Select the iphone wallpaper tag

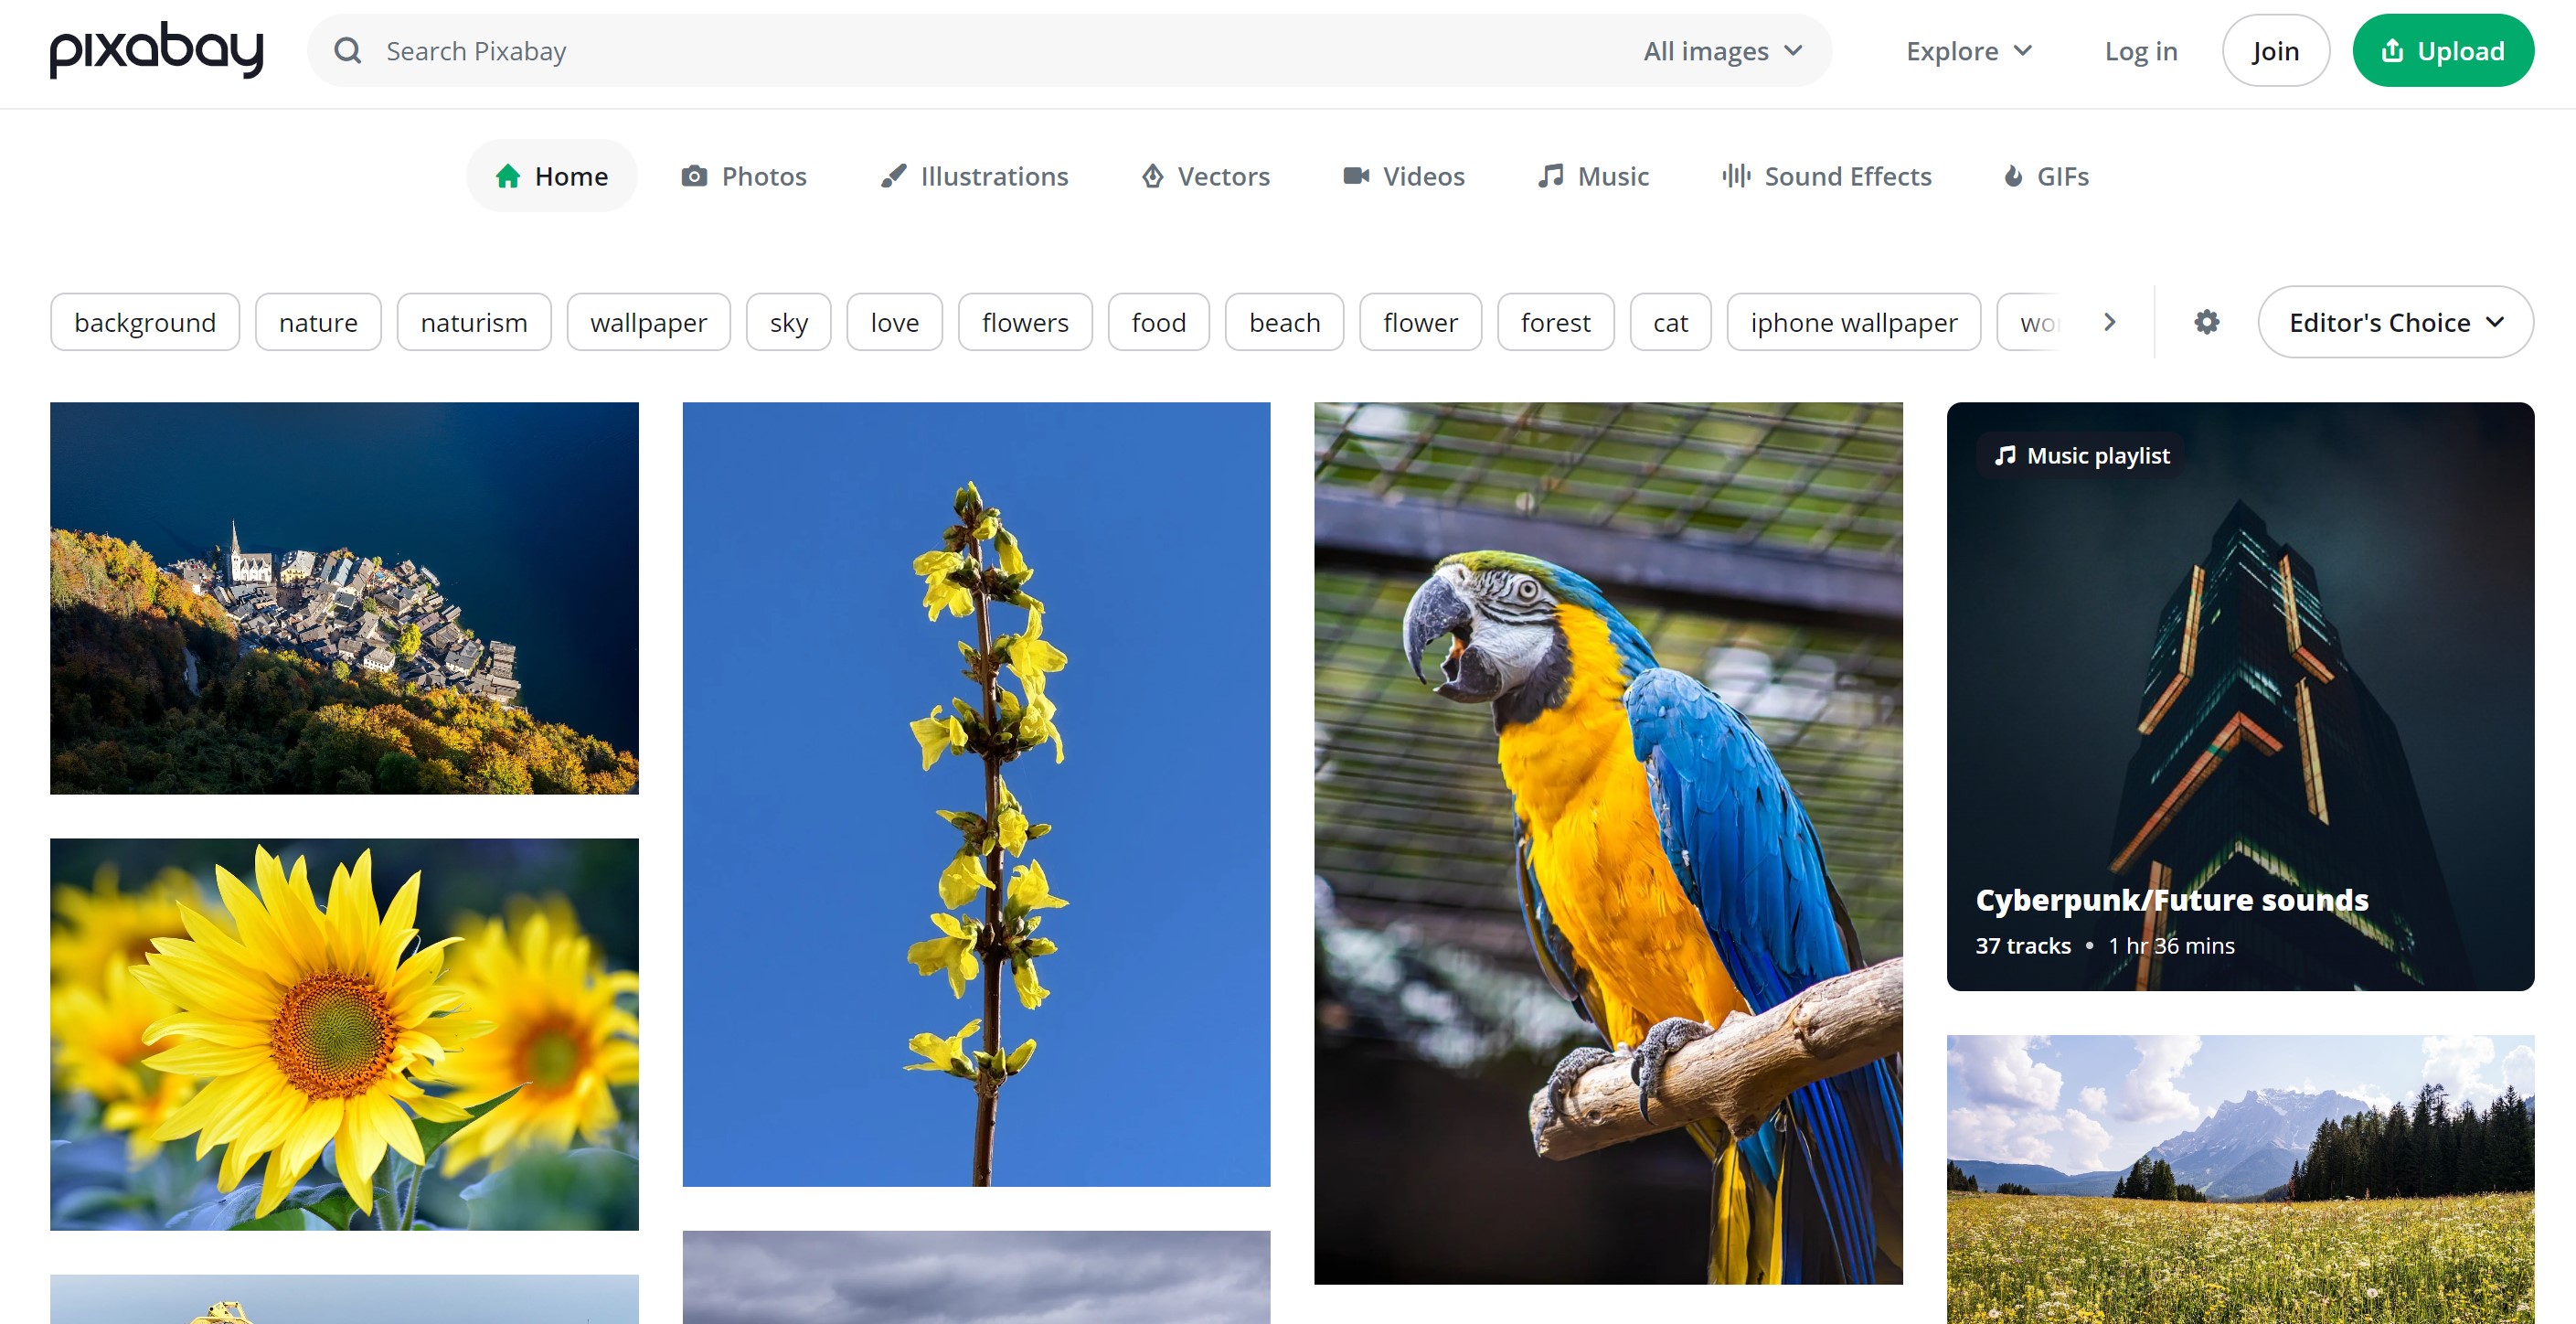1853,322
